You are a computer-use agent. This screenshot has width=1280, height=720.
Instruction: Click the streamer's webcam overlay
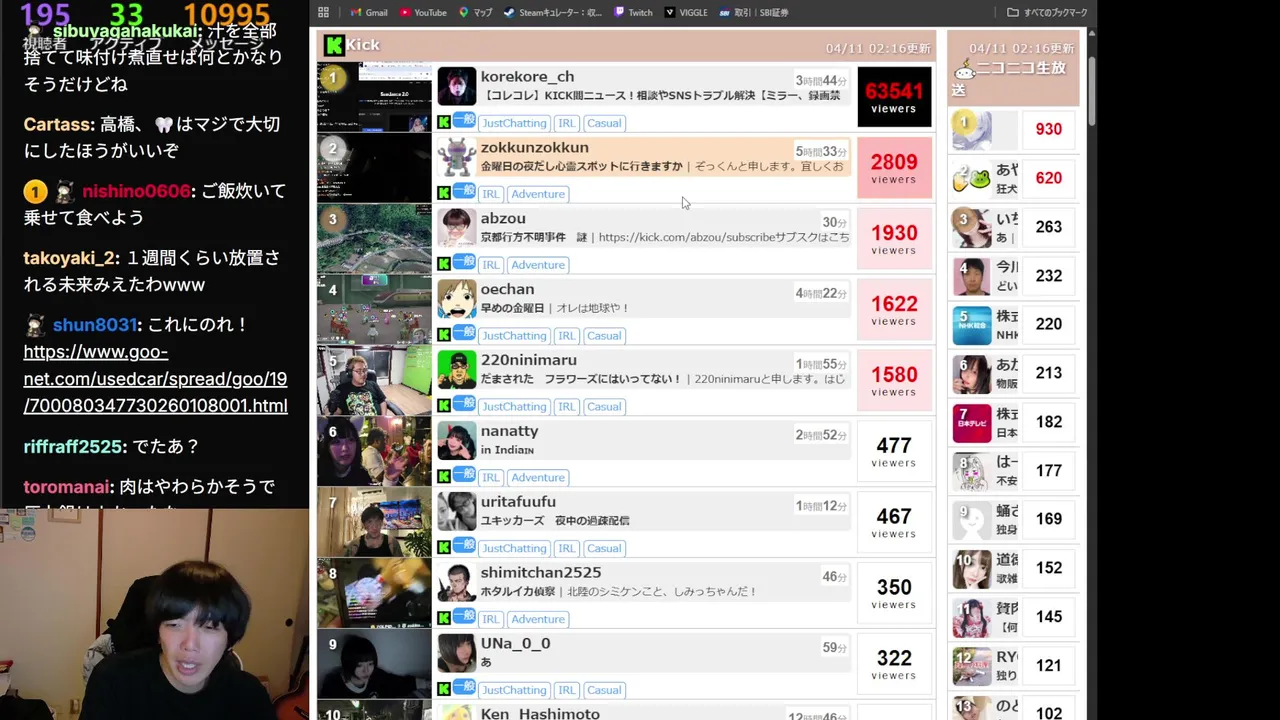[x=155, y=614]
